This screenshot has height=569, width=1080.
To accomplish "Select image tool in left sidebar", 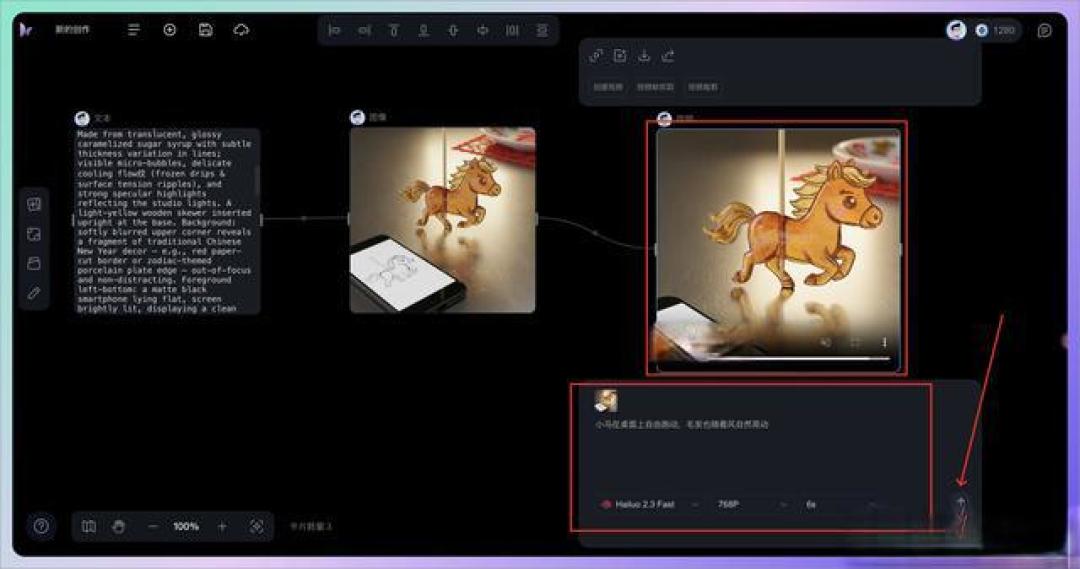I will pyautogui.click(x=34, y=234).
